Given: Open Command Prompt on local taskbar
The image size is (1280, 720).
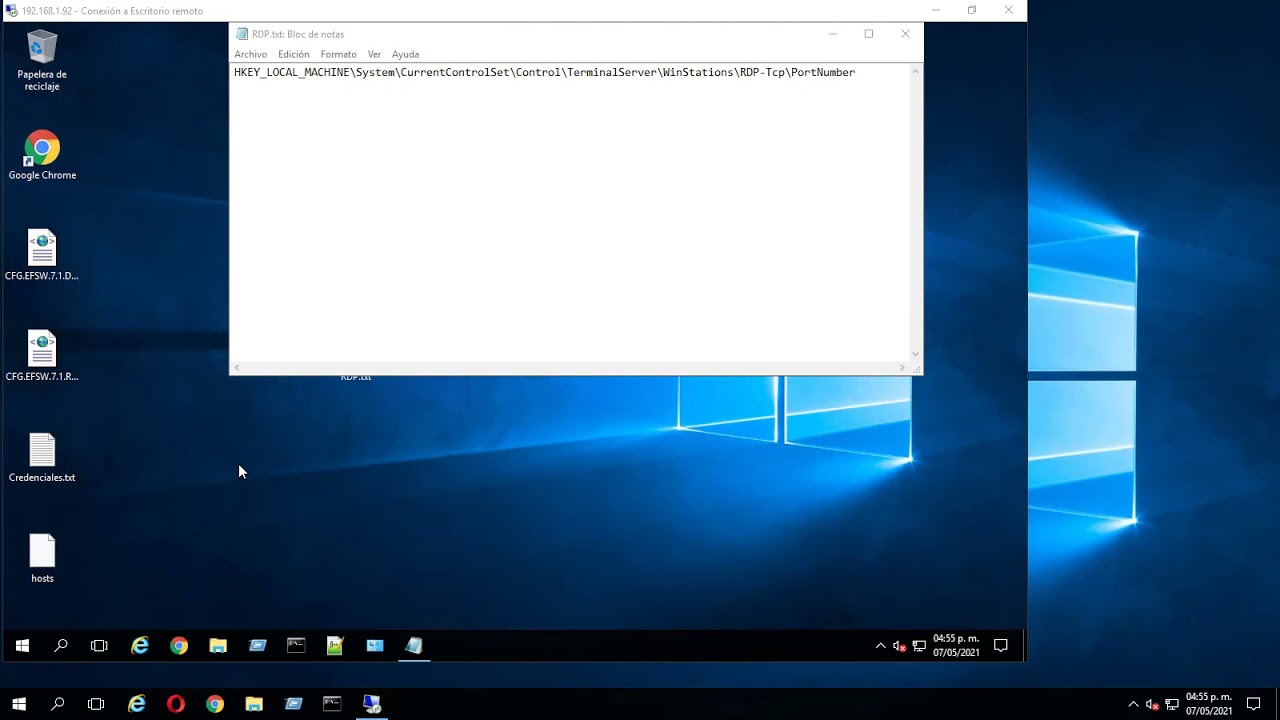Looking at the screenshot, I should pos(332,704).
